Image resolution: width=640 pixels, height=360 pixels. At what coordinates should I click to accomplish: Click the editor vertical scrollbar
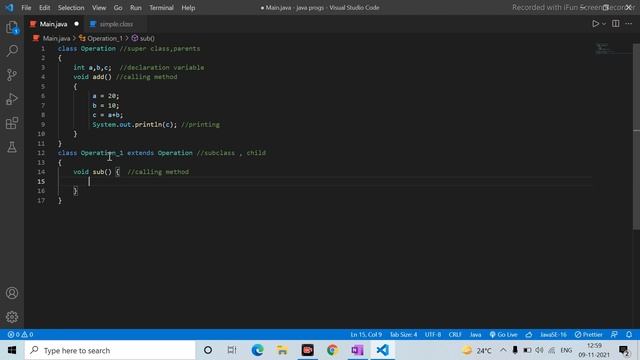click(x=636, y=136)
